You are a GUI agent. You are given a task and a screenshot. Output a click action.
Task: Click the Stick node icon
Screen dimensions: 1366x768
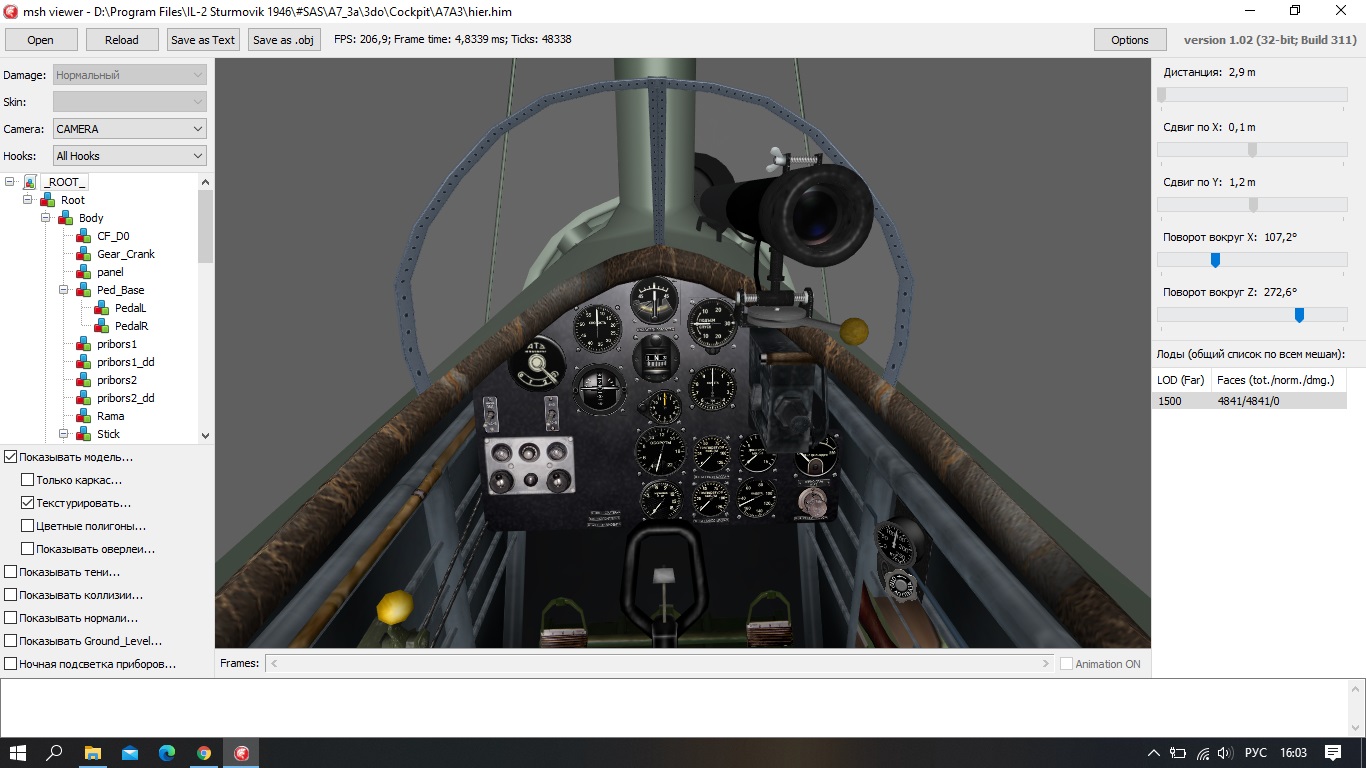pyautogui.click(x=84, y=434)
